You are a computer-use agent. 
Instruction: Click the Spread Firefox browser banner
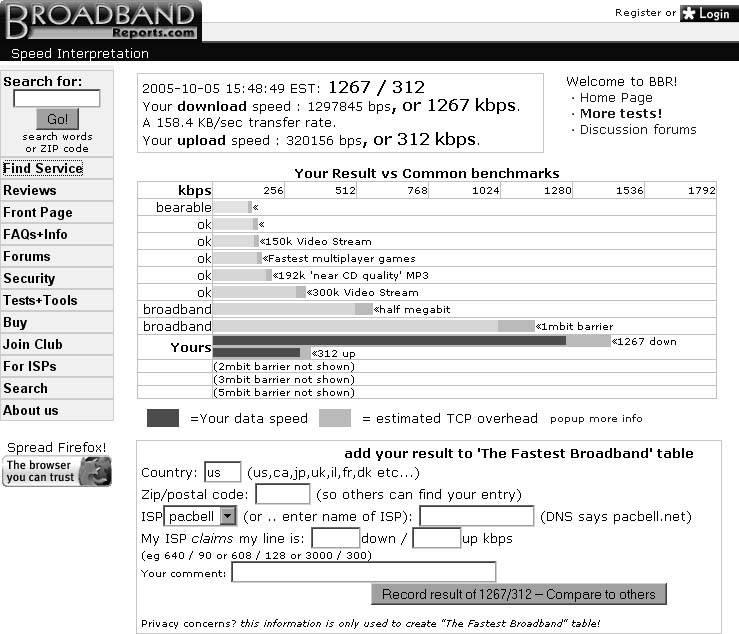pos(57,471)
